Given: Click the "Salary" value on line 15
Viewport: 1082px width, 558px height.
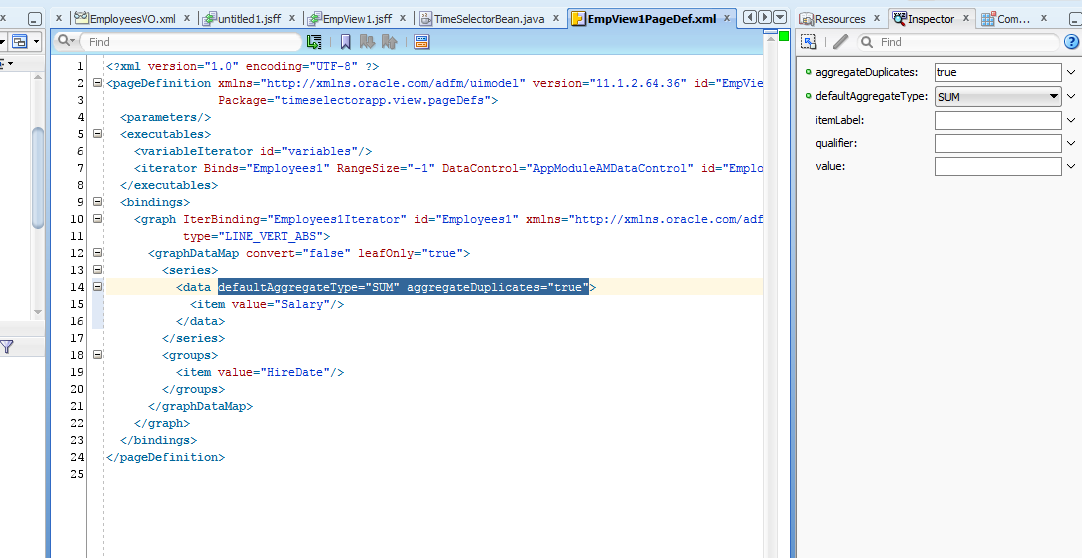Looking at the screenshot, I should [302, 304].
